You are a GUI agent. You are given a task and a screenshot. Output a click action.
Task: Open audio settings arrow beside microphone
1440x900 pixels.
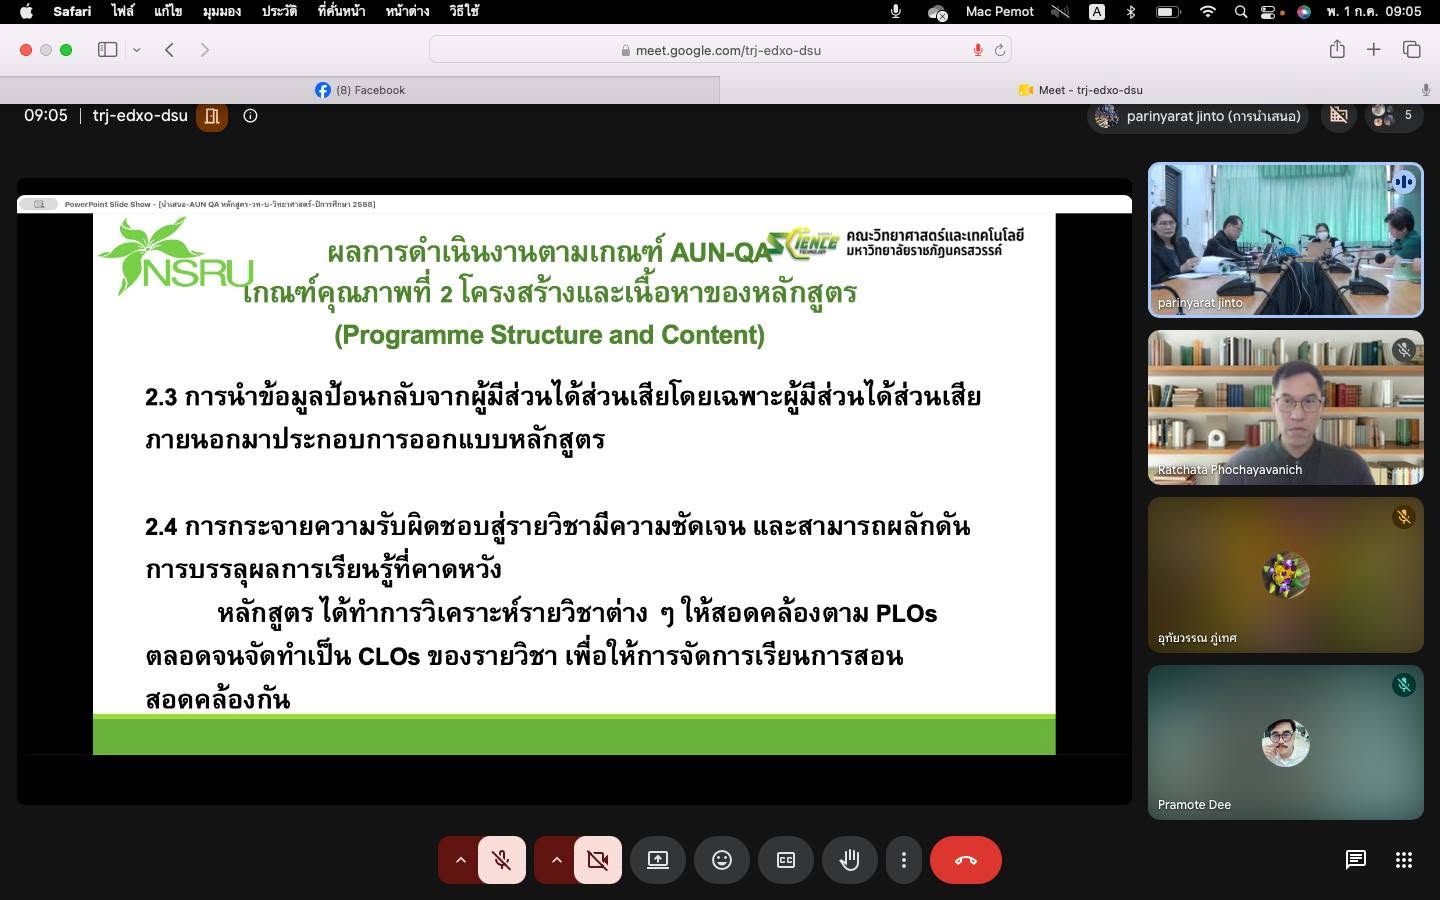(x=460, y=860)
